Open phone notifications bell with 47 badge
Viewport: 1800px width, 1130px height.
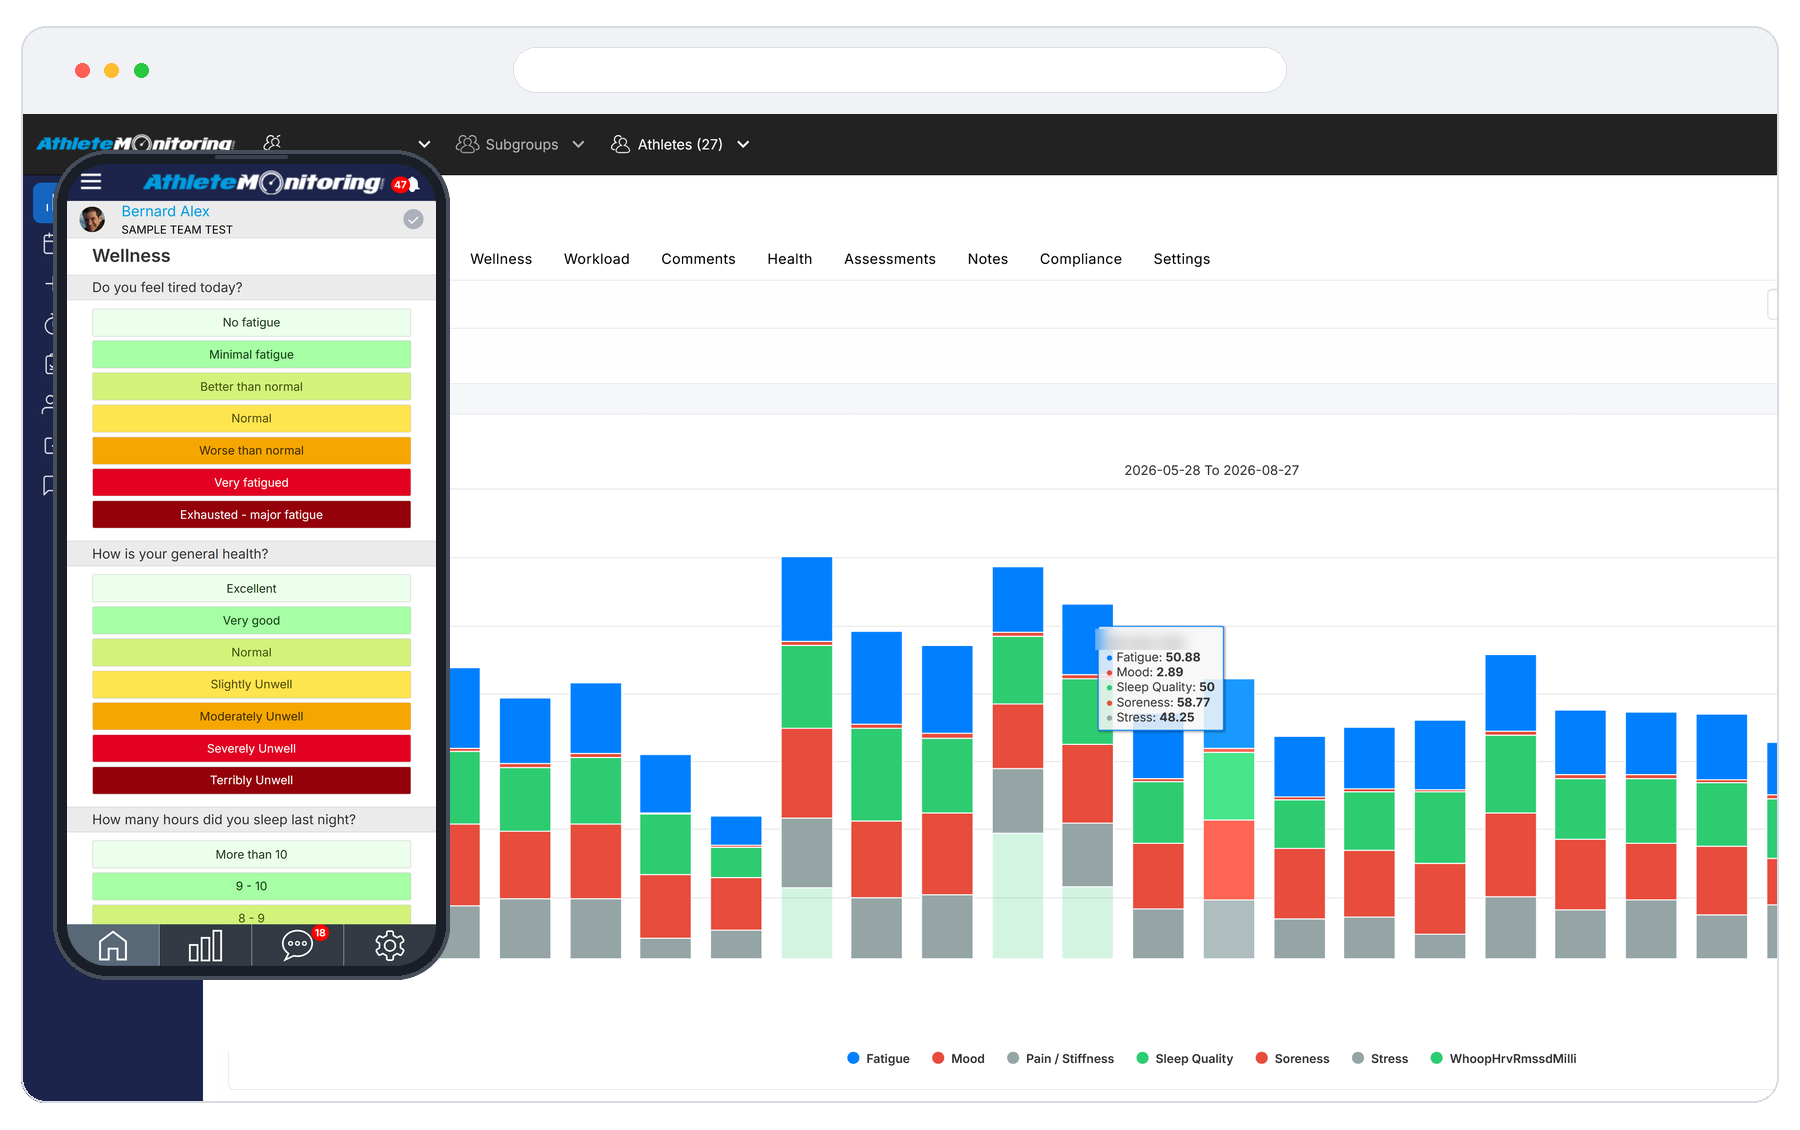(406, 184)
